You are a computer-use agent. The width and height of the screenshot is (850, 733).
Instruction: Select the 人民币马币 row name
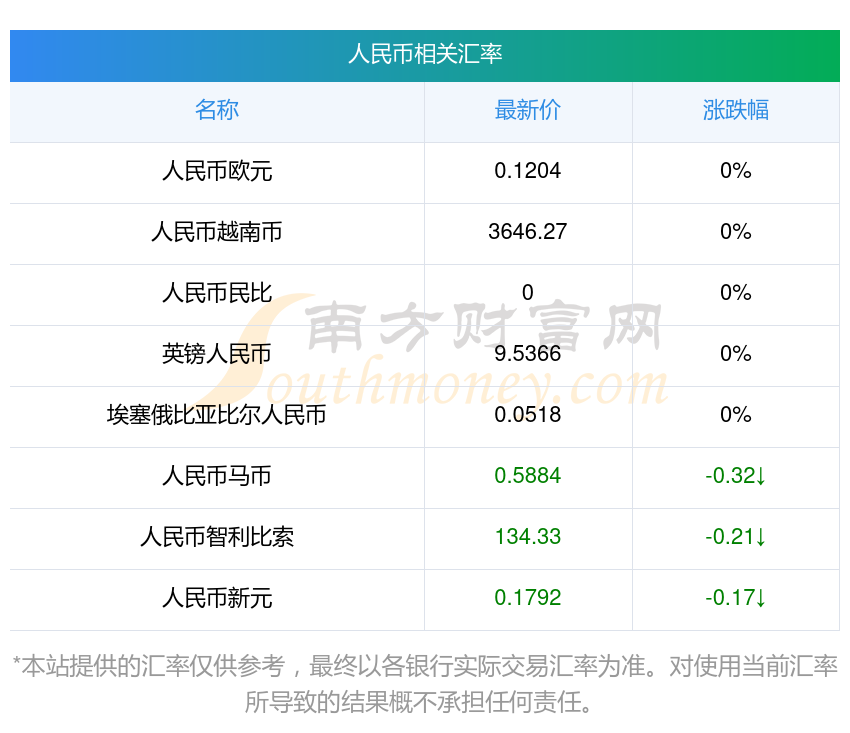(x=217, y=476)
